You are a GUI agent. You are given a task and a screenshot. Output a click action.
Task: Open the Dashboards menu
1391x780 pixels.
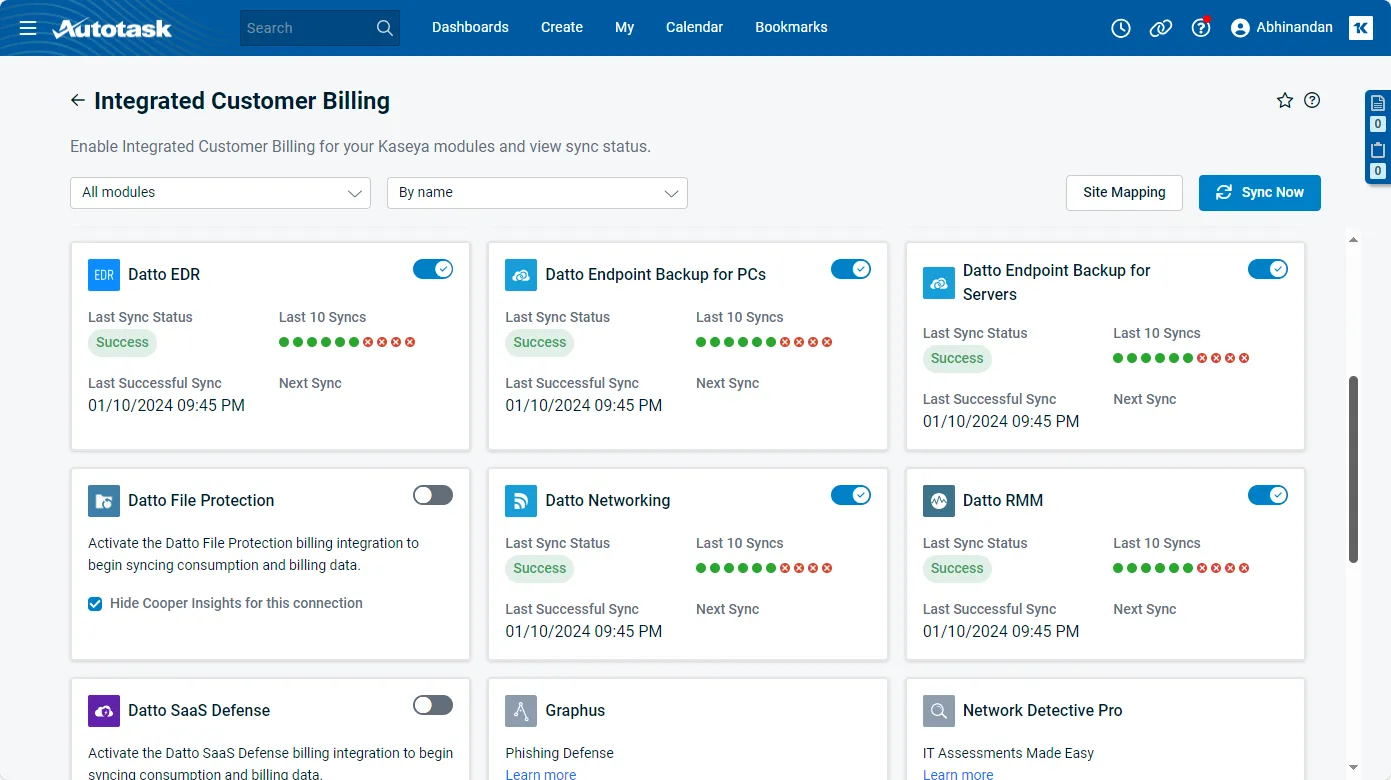tap(470, 28)
